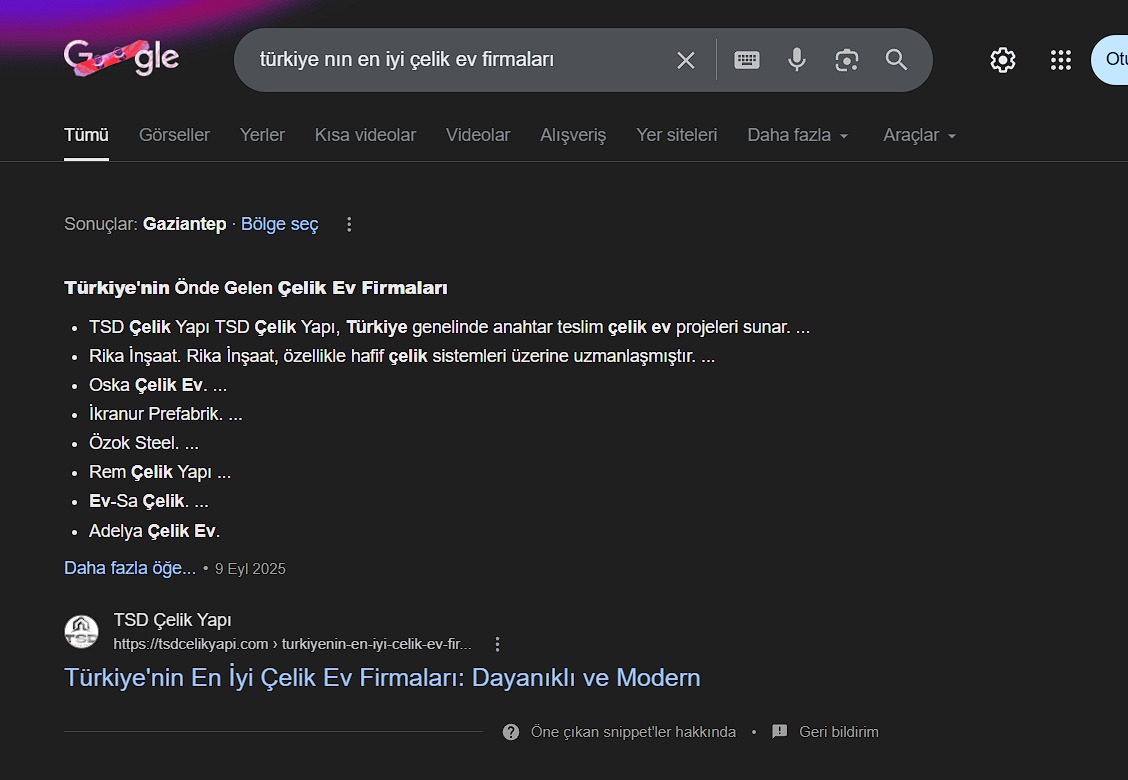
Task: Search by image using camera lens icon
Action: [846, 60]
